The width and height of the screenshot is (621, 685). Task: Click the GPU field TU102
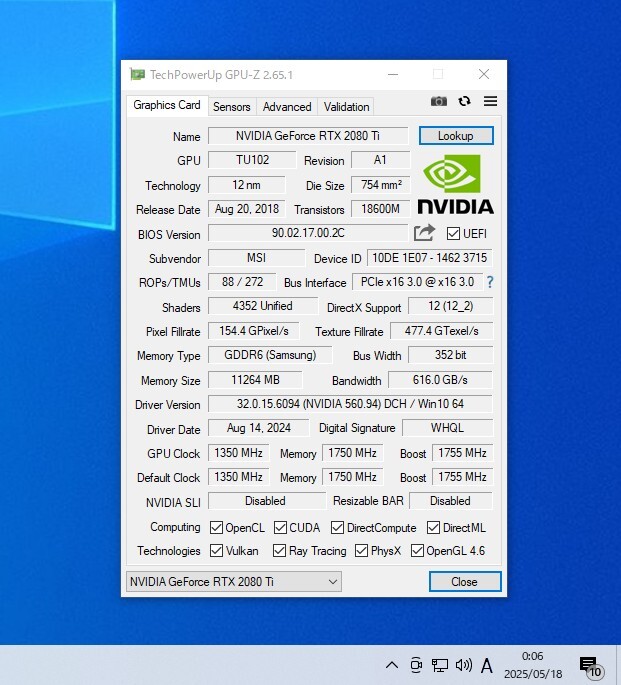pyautogui.click(x=252, y=160)
